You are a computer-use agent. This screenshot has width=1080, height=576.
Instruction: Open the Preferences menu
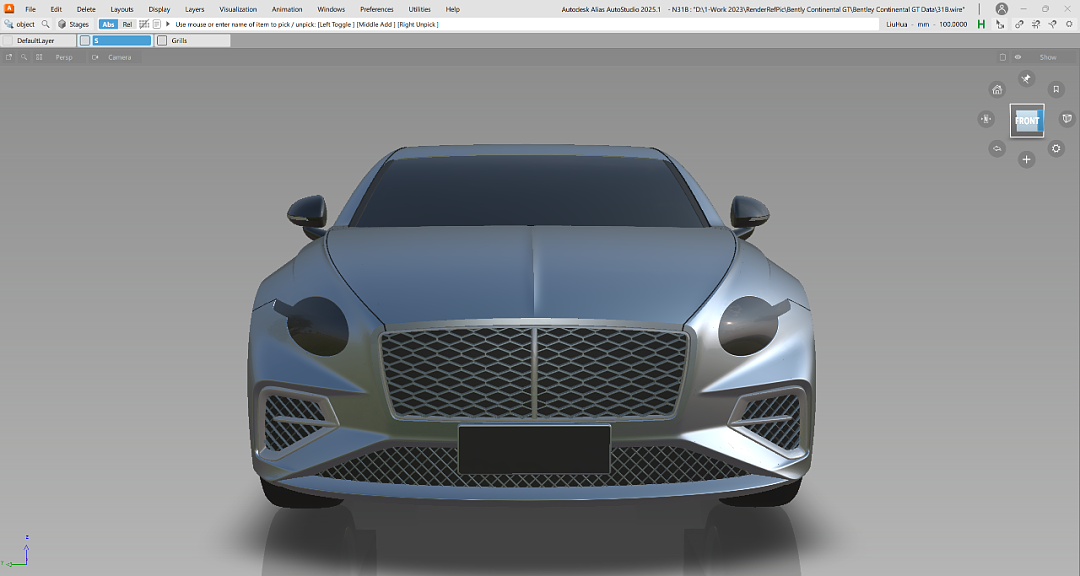[377, 10]
